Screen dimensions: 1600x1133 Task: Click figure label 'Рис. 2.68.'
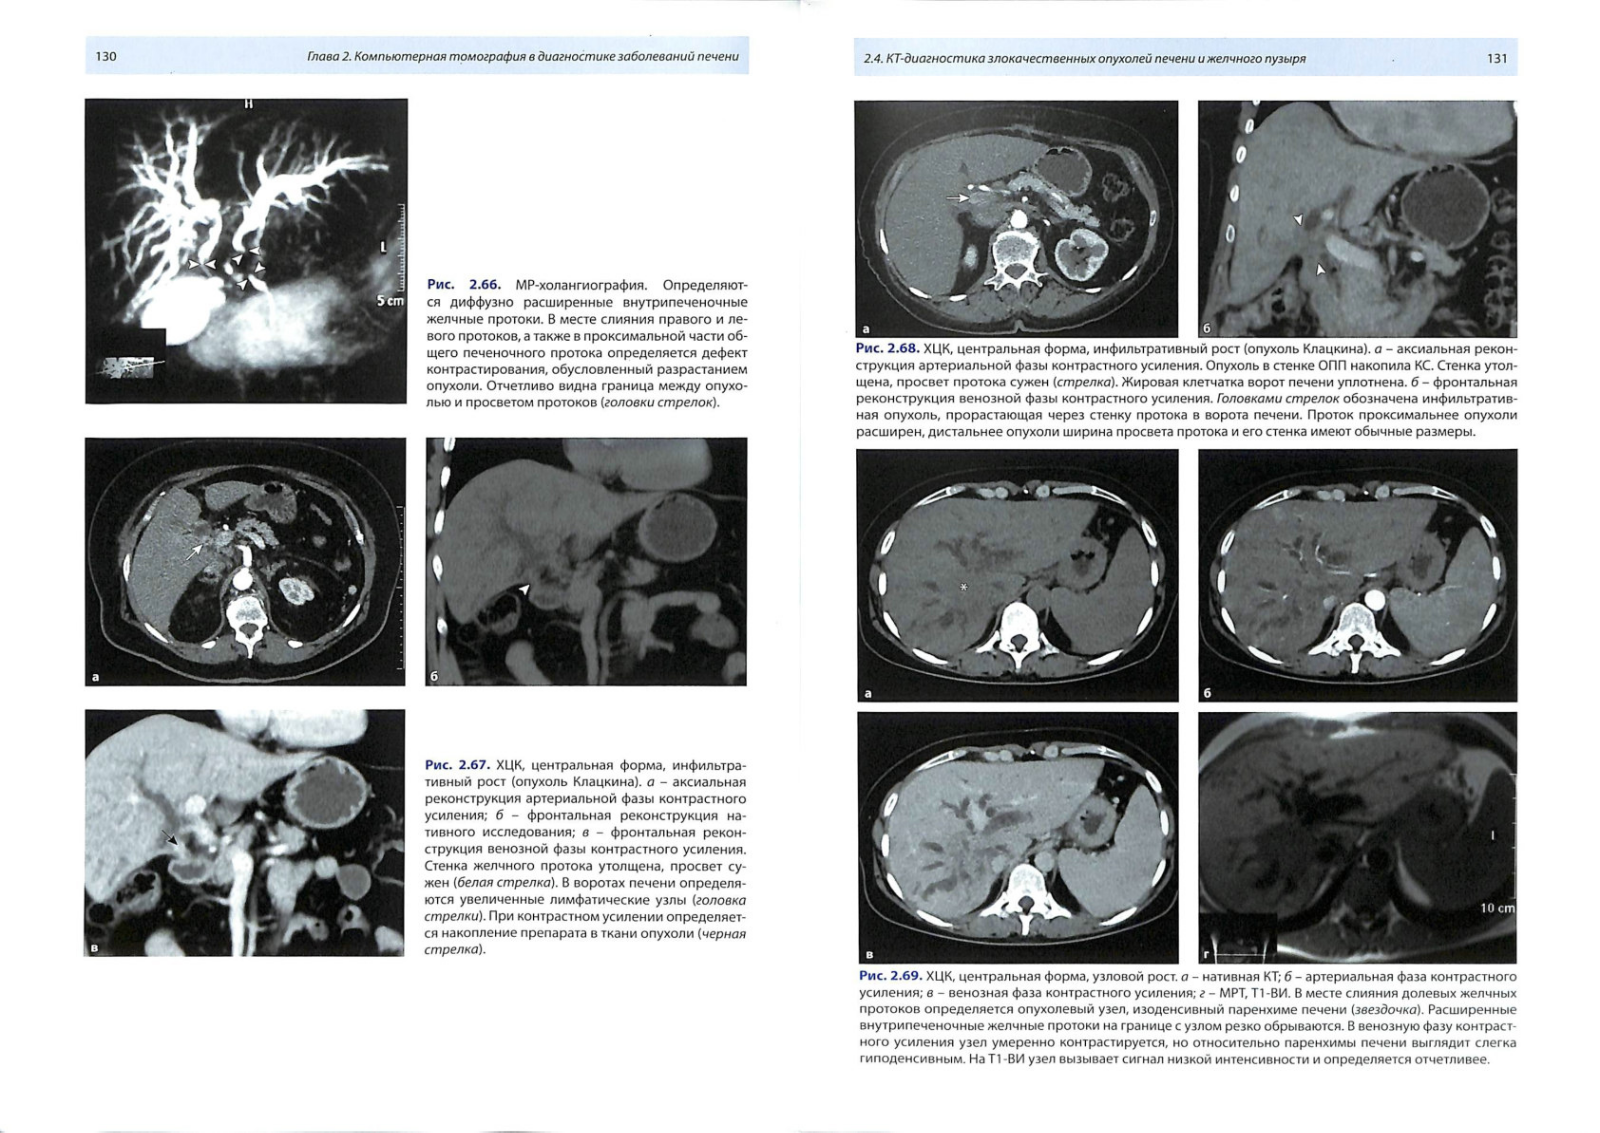click(x=887, y=348)
